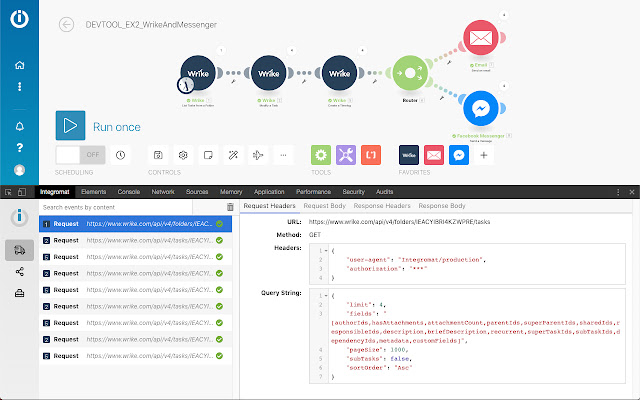The height and width of the screenshot is (400, 640).
Task: Open the more controls ellipsis button
Action: pyautogui.click(x=283, y=155)
